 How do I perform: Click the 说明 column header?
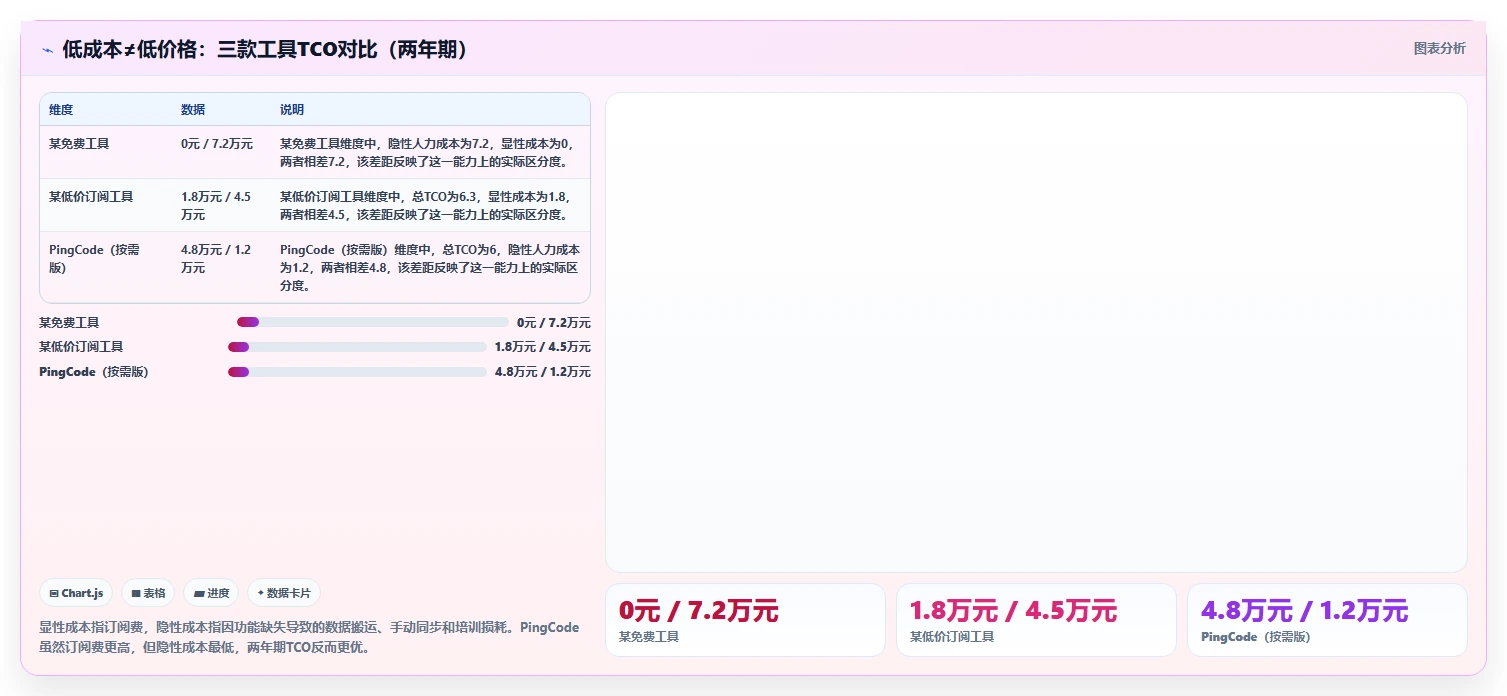292,110
